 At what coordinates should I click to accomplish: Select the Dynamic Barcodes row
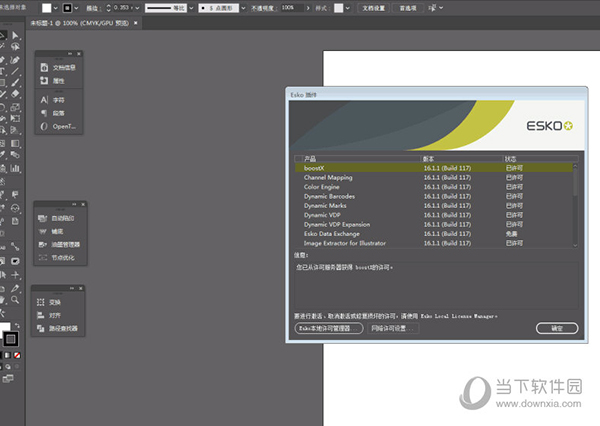[x=434, y=196]
